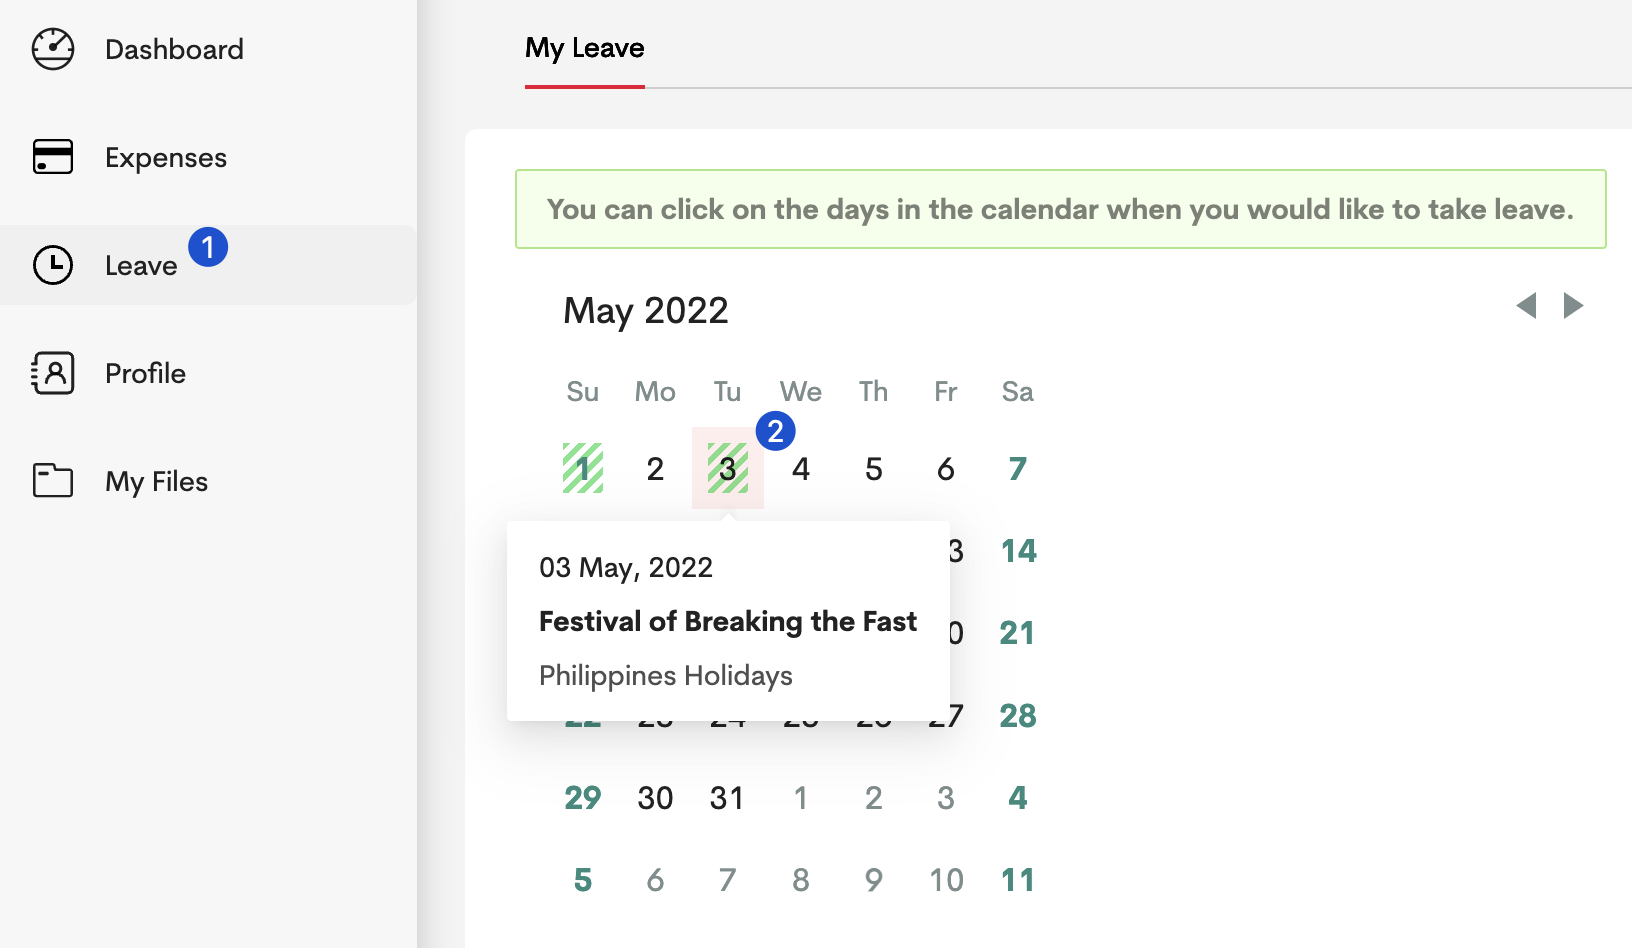
Task: Switch to the My Leave tab
Action: click(585, 48)
